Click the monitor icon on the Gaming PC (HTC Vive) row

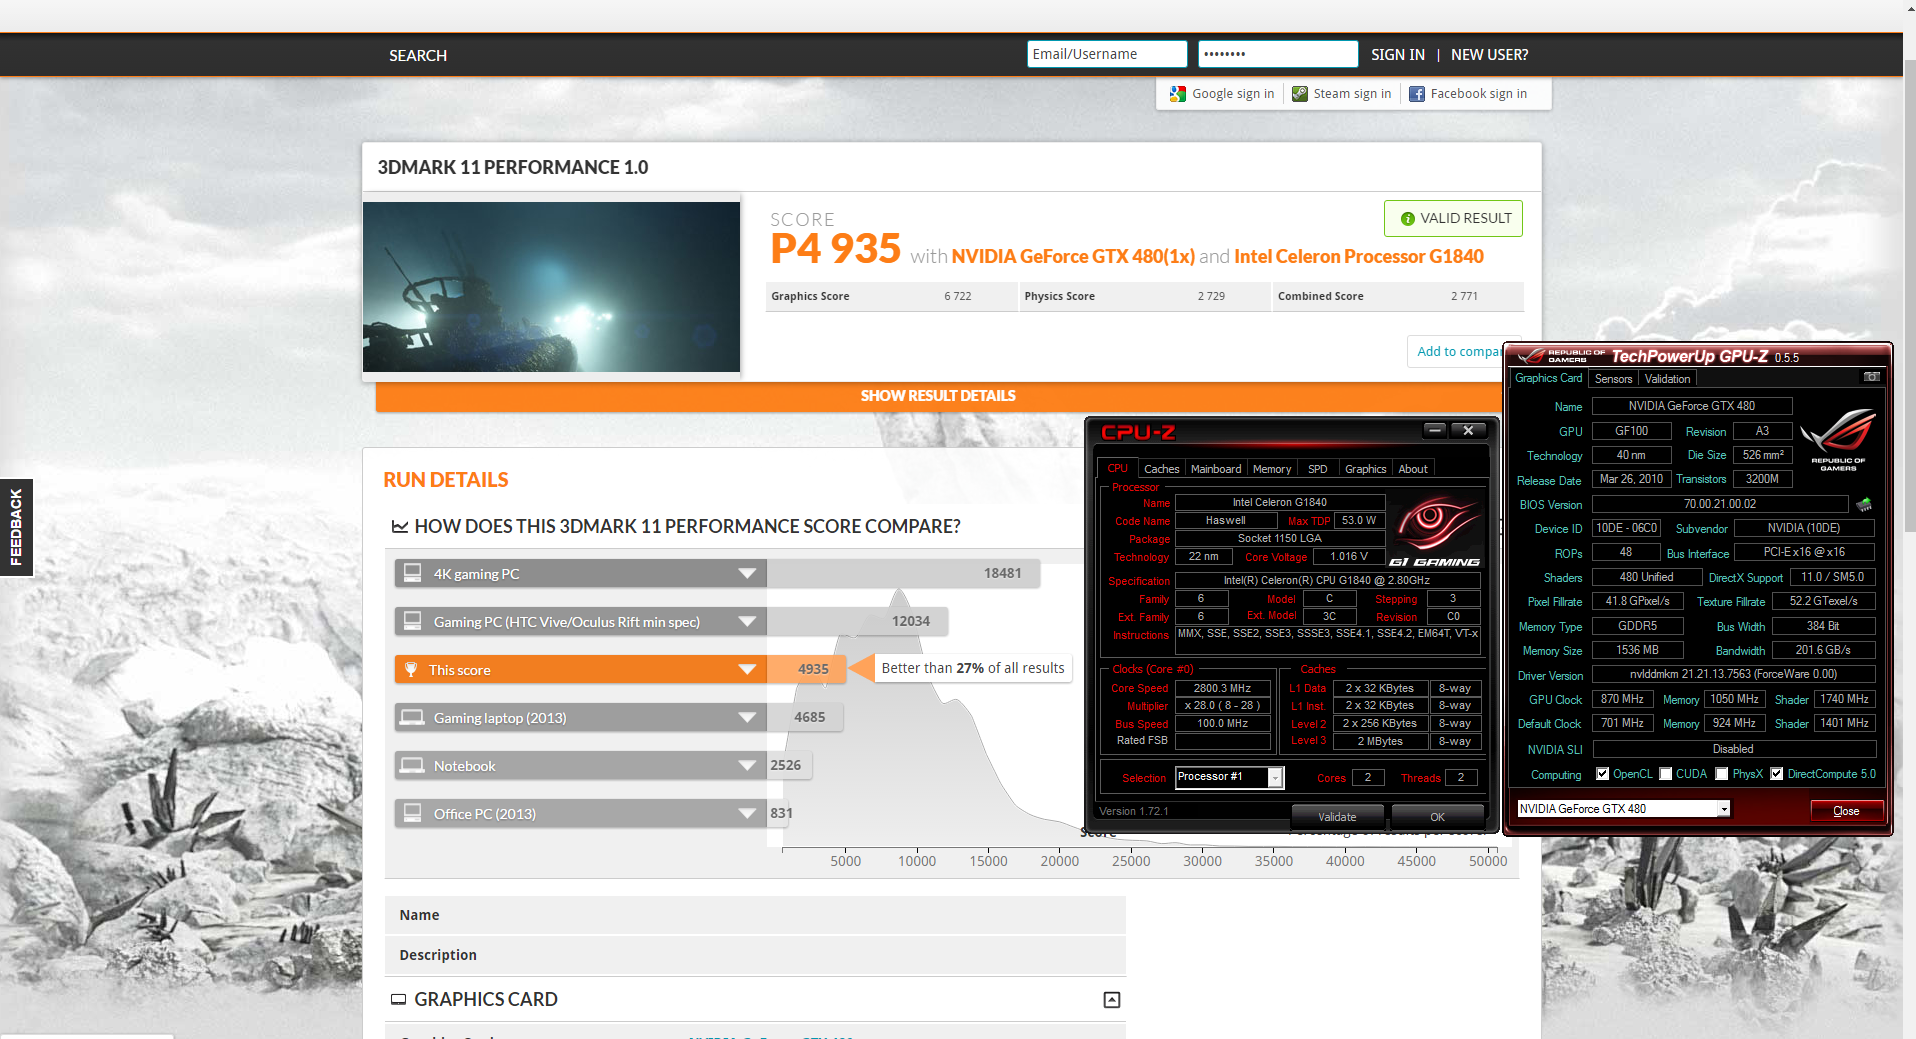pyautogui.click(x=412, y=621)
